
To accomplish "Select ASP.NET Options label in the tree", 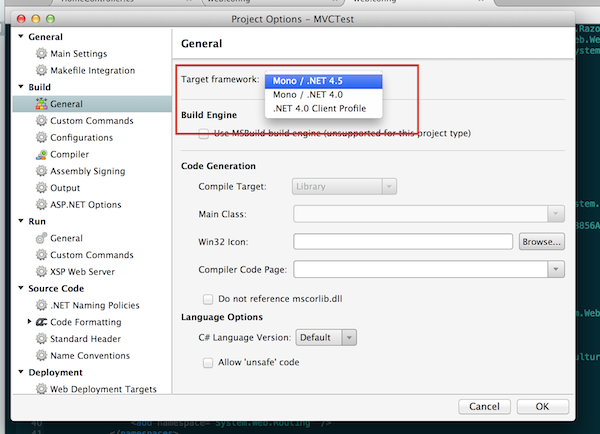I will point(86,205).
